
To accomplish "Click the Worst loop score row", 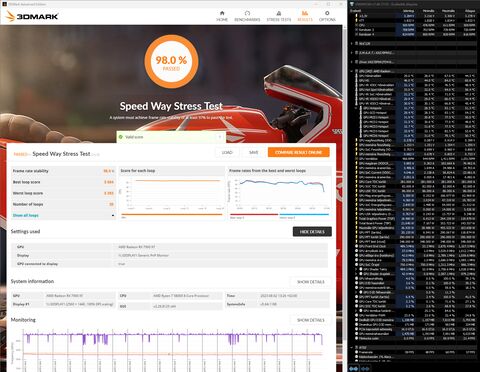I will click(x=63, y=193).
